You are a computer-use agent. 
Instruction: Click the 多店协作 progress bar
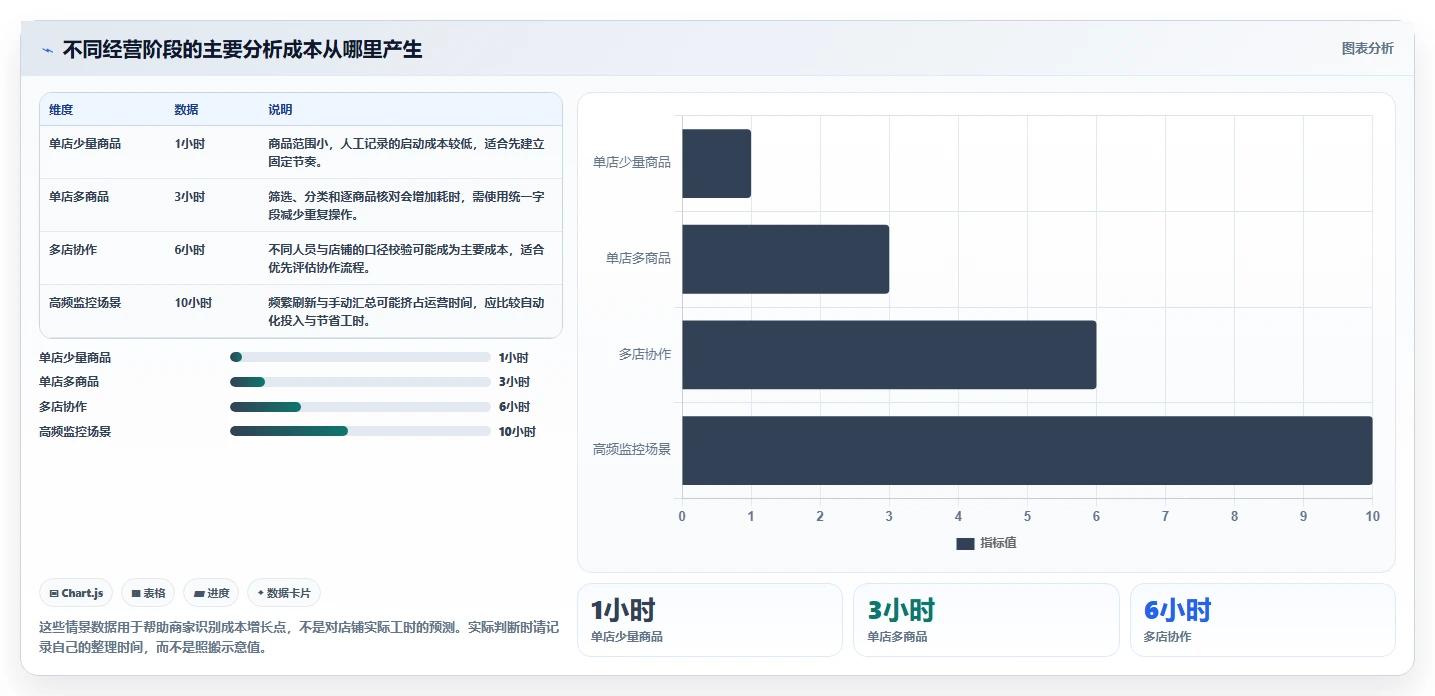coord(360,407)
